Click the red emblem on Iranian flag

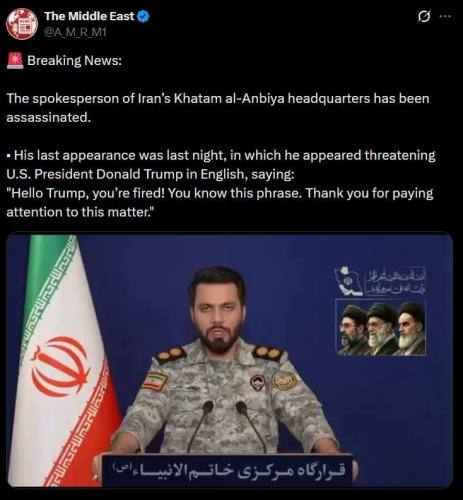[x=60, y=366]
